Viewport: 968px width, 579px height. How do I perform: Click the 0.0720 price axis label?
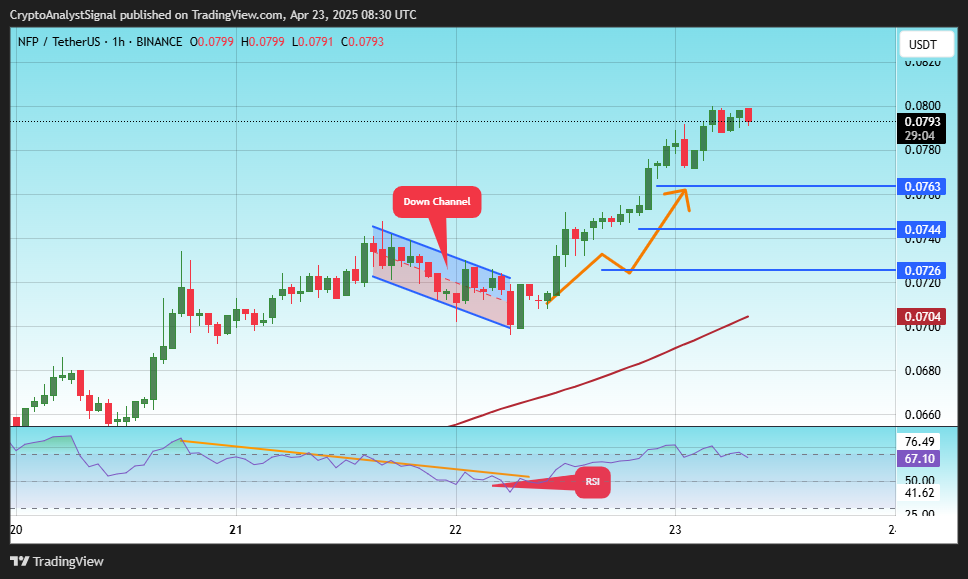tap(922, 283)
